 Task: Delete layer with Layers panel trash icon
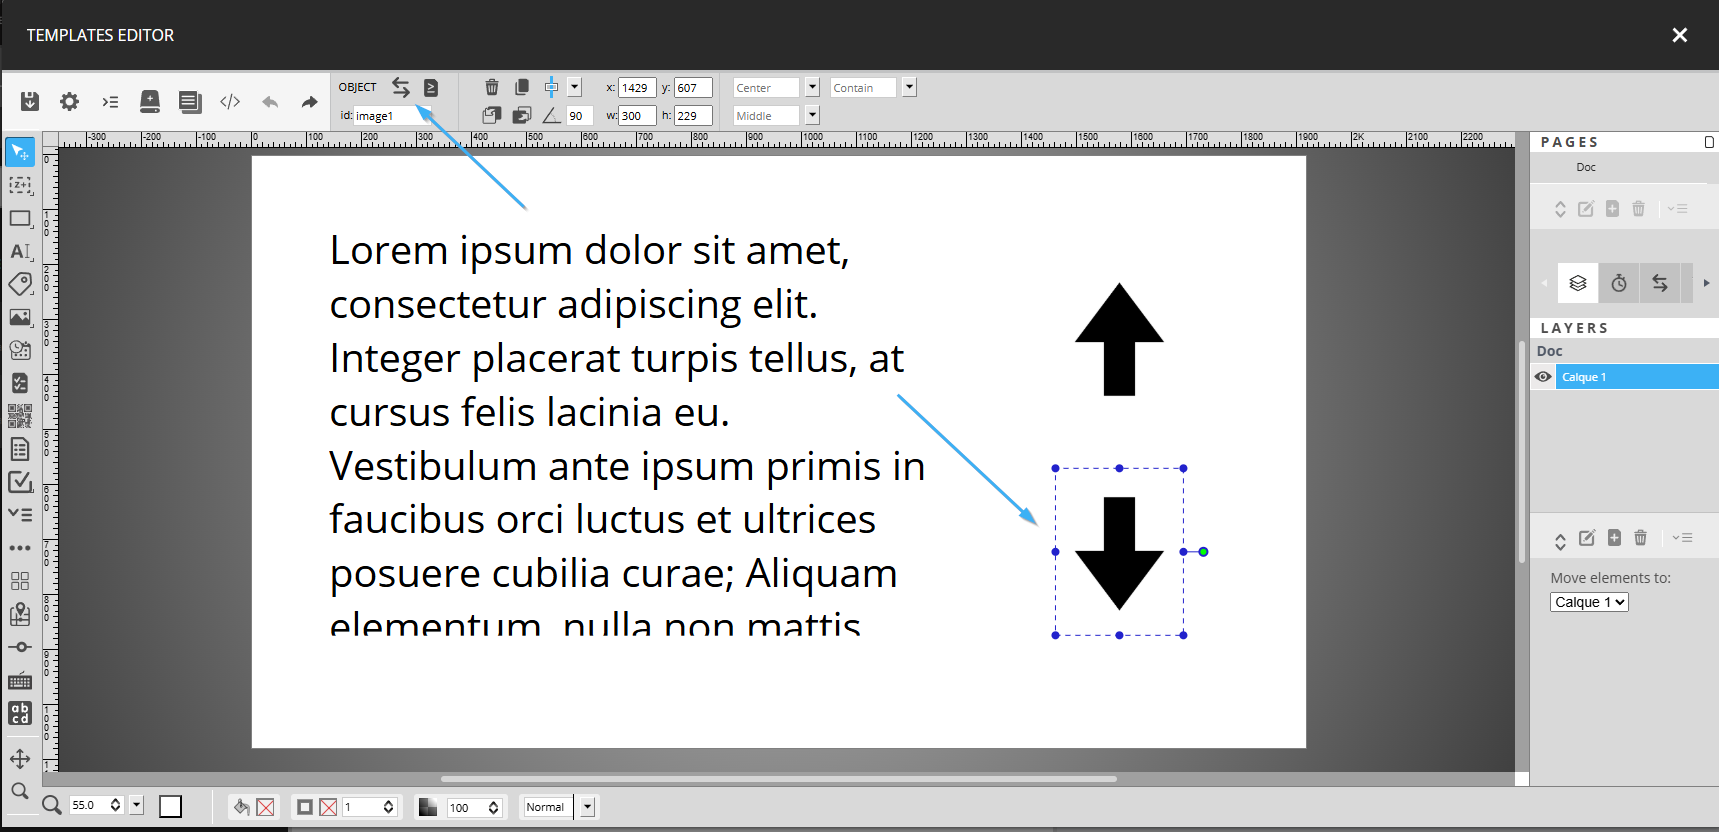coord(1640,538)
